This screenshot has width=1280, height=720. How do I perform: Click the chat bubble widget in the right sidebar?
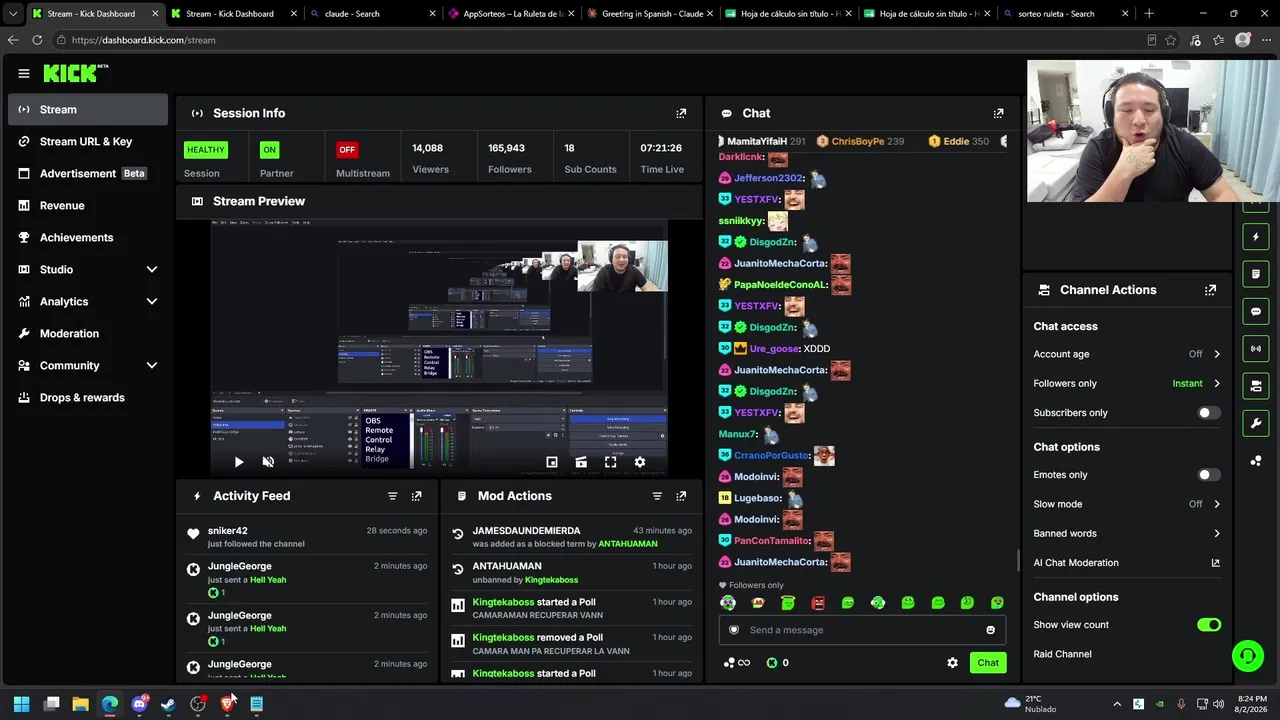pos(1256,312)
